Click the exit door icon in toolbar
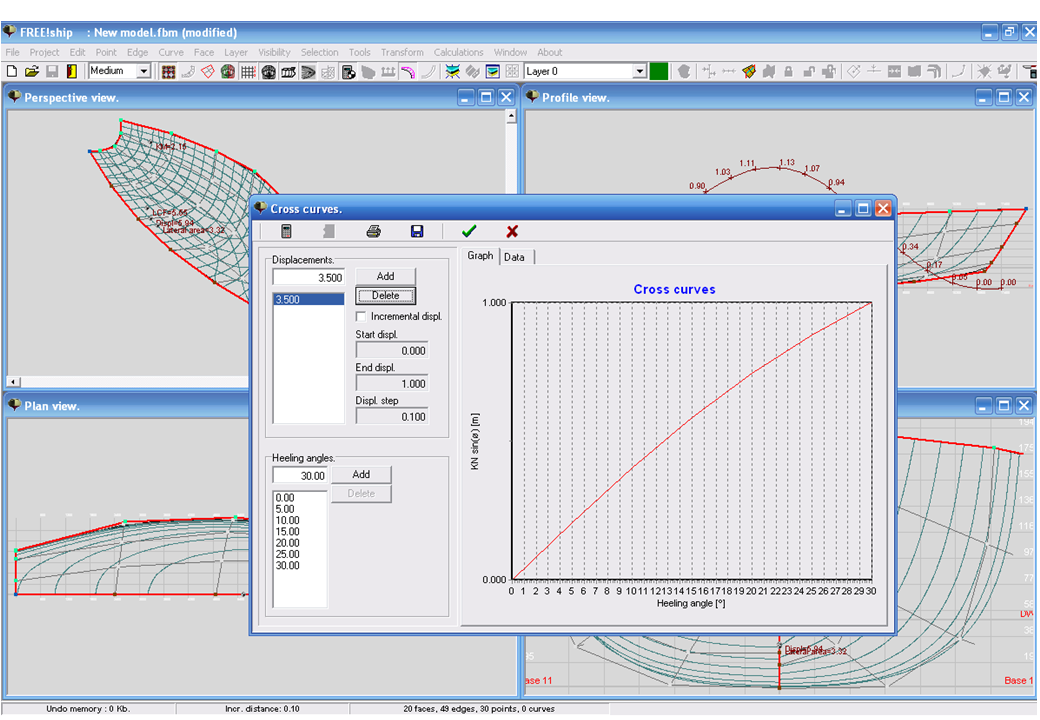This screenshot has width=1040, height=720. coord(72,72)
